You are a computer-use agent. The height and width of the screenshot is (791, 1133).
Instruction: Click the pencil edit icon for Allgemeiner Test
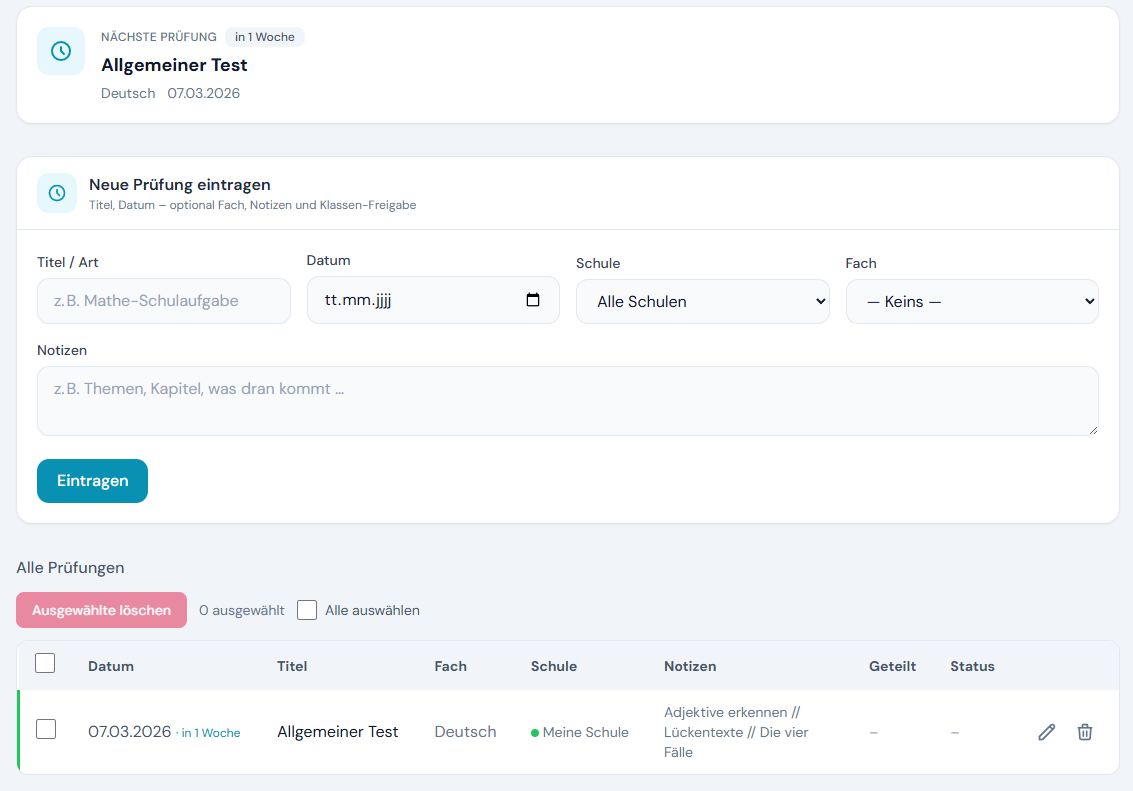[1046, 732]
